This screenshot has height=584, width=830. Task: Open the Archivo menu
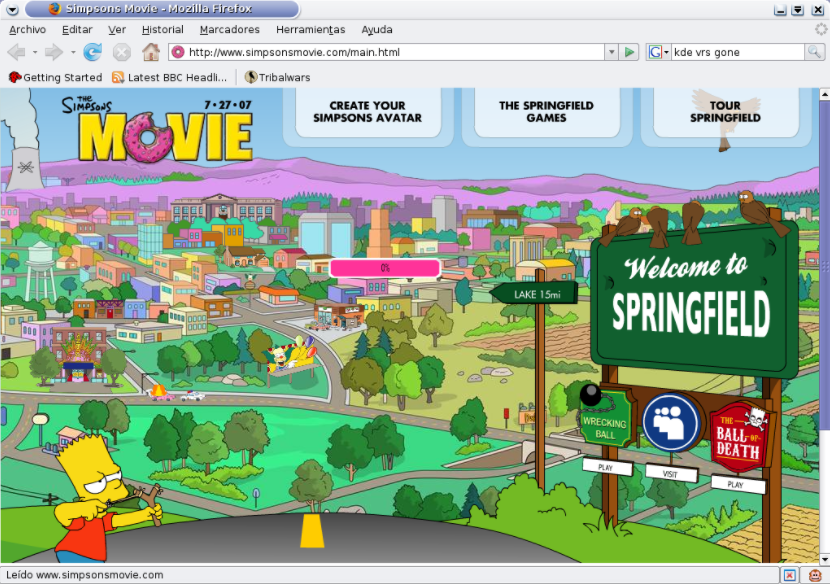28,30
